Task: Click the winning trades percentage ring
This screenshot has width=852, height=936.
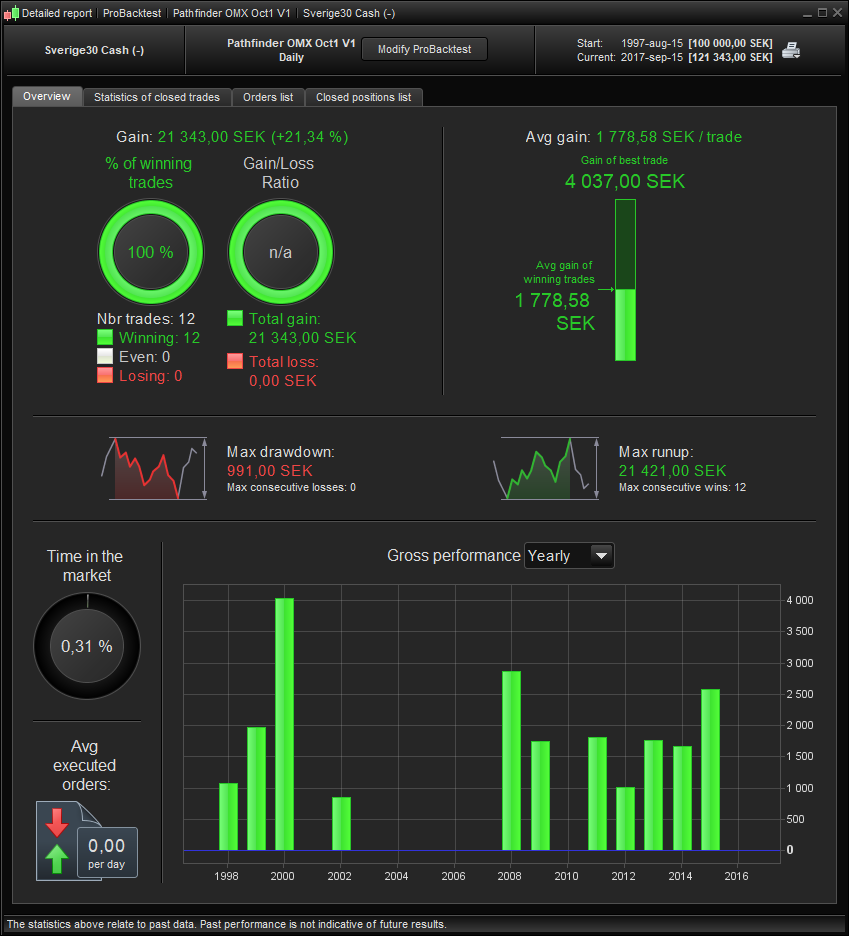Action: pos(150,252)
